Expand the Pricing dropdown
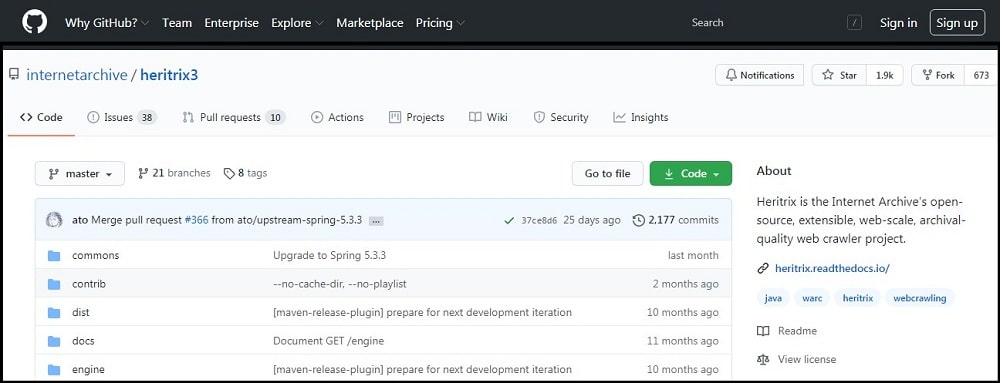The width and height of the screenshot is (1000, 383). [440, 23]
